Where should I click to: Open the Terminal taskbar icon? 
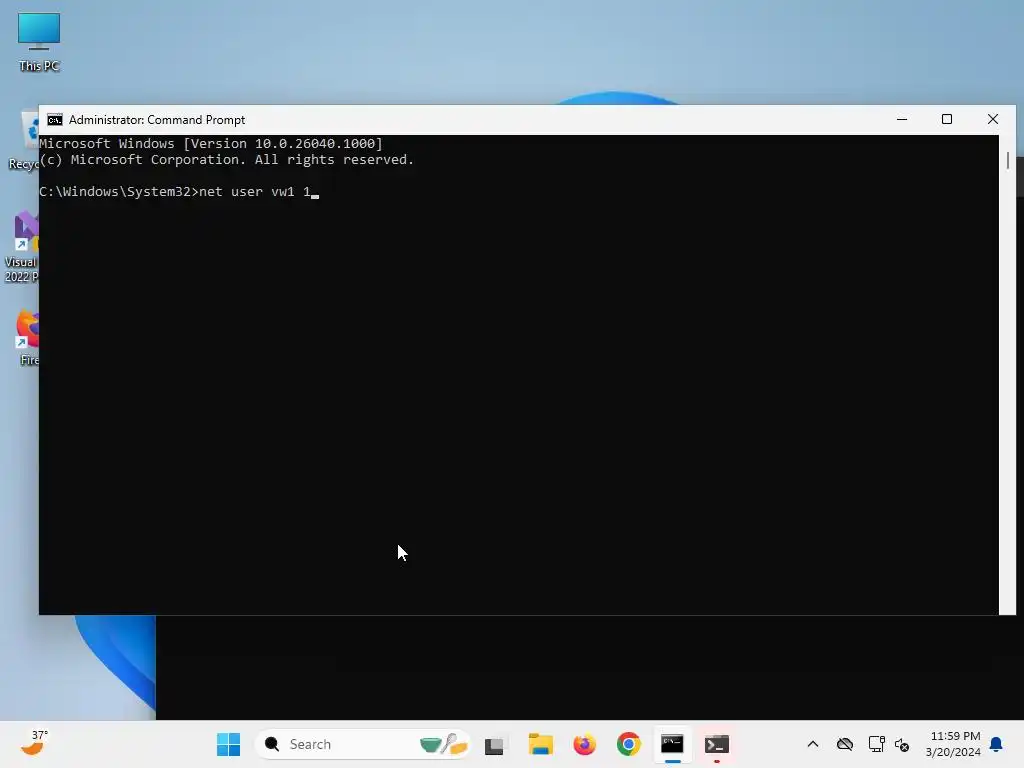click(x=716, y=744)
